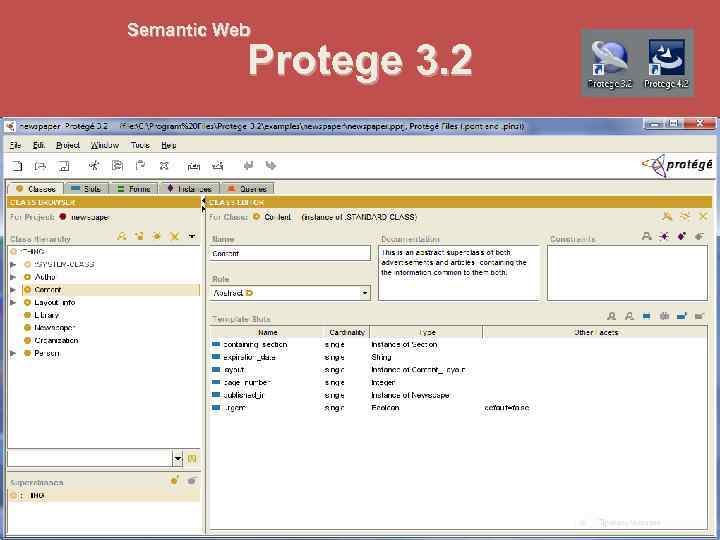Viewport: 720px width, 540px height.
Task: Click the View Class icon above Class Hierarchy
Action: click(122, 236)
